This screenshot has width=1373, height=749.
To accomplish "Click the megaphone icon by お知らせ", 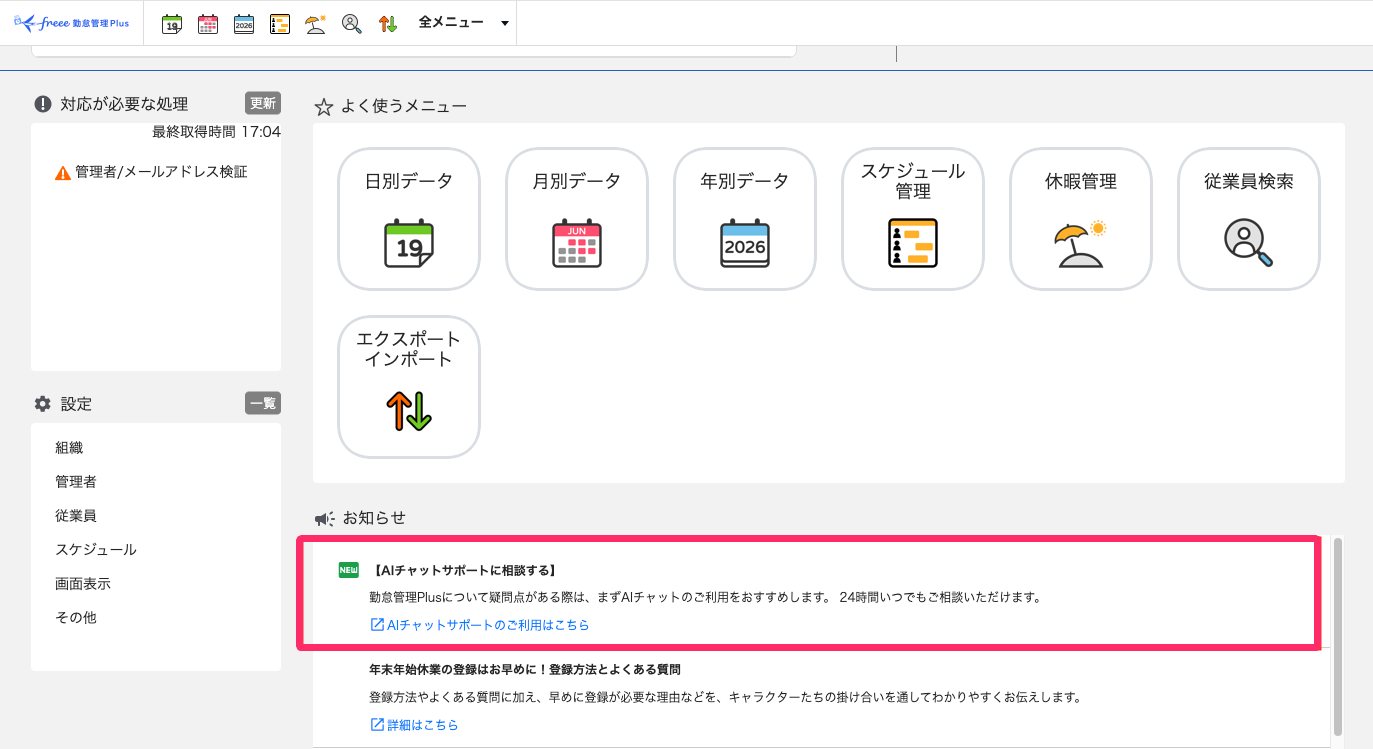I will [324, 519].
